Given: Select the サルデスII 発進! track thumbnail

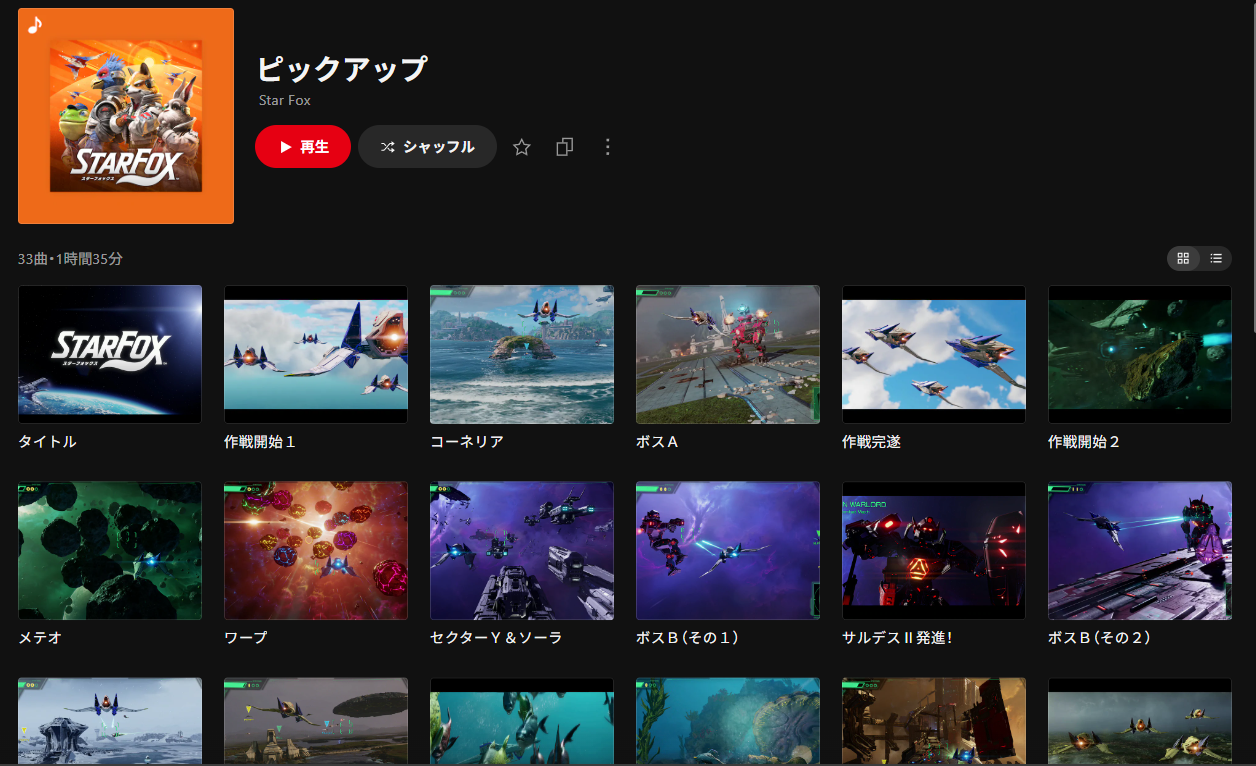Looking at the screenshot, I should (x=934, y=550).
